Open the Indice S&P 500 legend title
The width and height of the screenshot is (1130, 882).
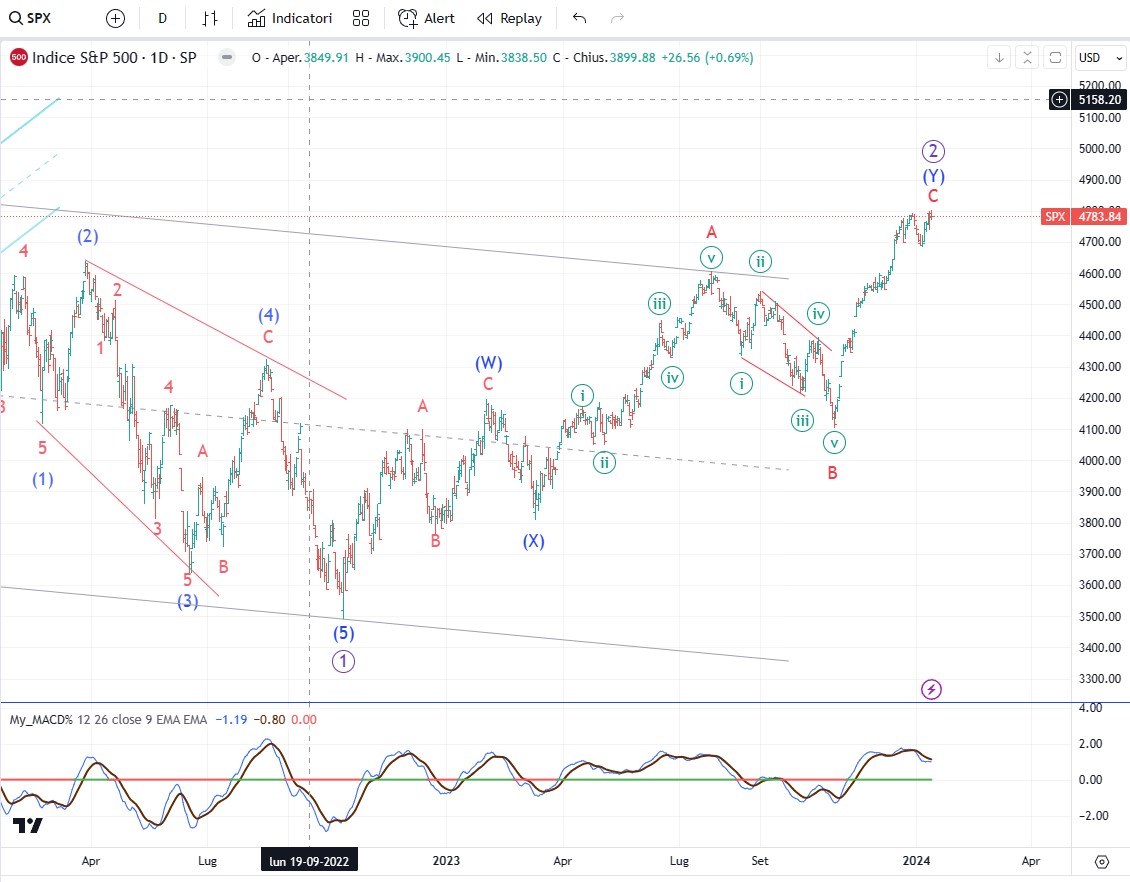pos(114,58)
